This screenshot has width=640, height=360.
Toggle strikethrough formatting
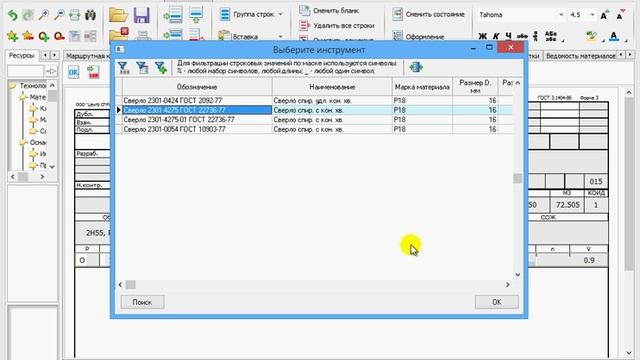522,36
